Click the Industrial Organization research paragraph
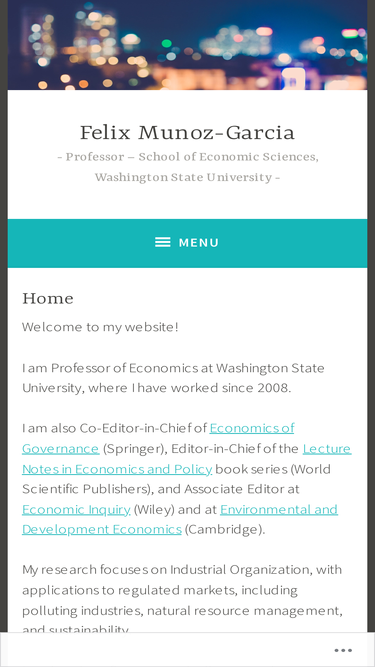Screen dimensions: 375x667 [182, 600]
